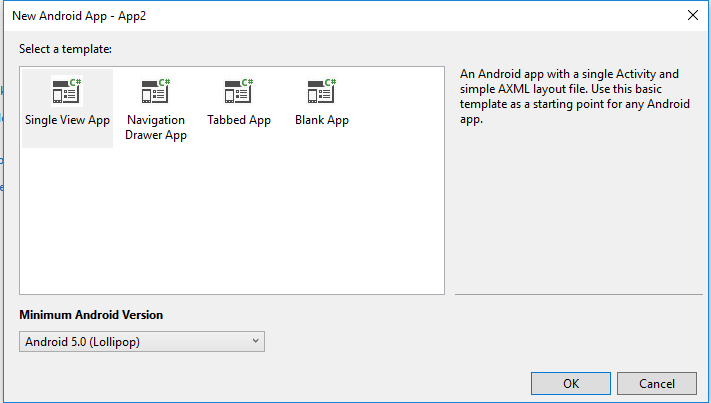Click the "Navigation Drawer App" text label

pos(156,127)
